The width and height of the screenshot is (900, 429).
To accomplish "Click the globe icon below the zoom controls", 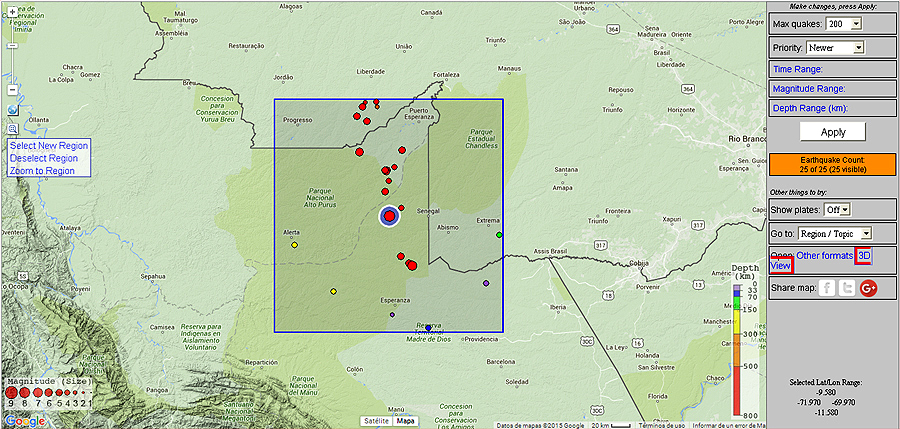I will (x=12, y=110).
